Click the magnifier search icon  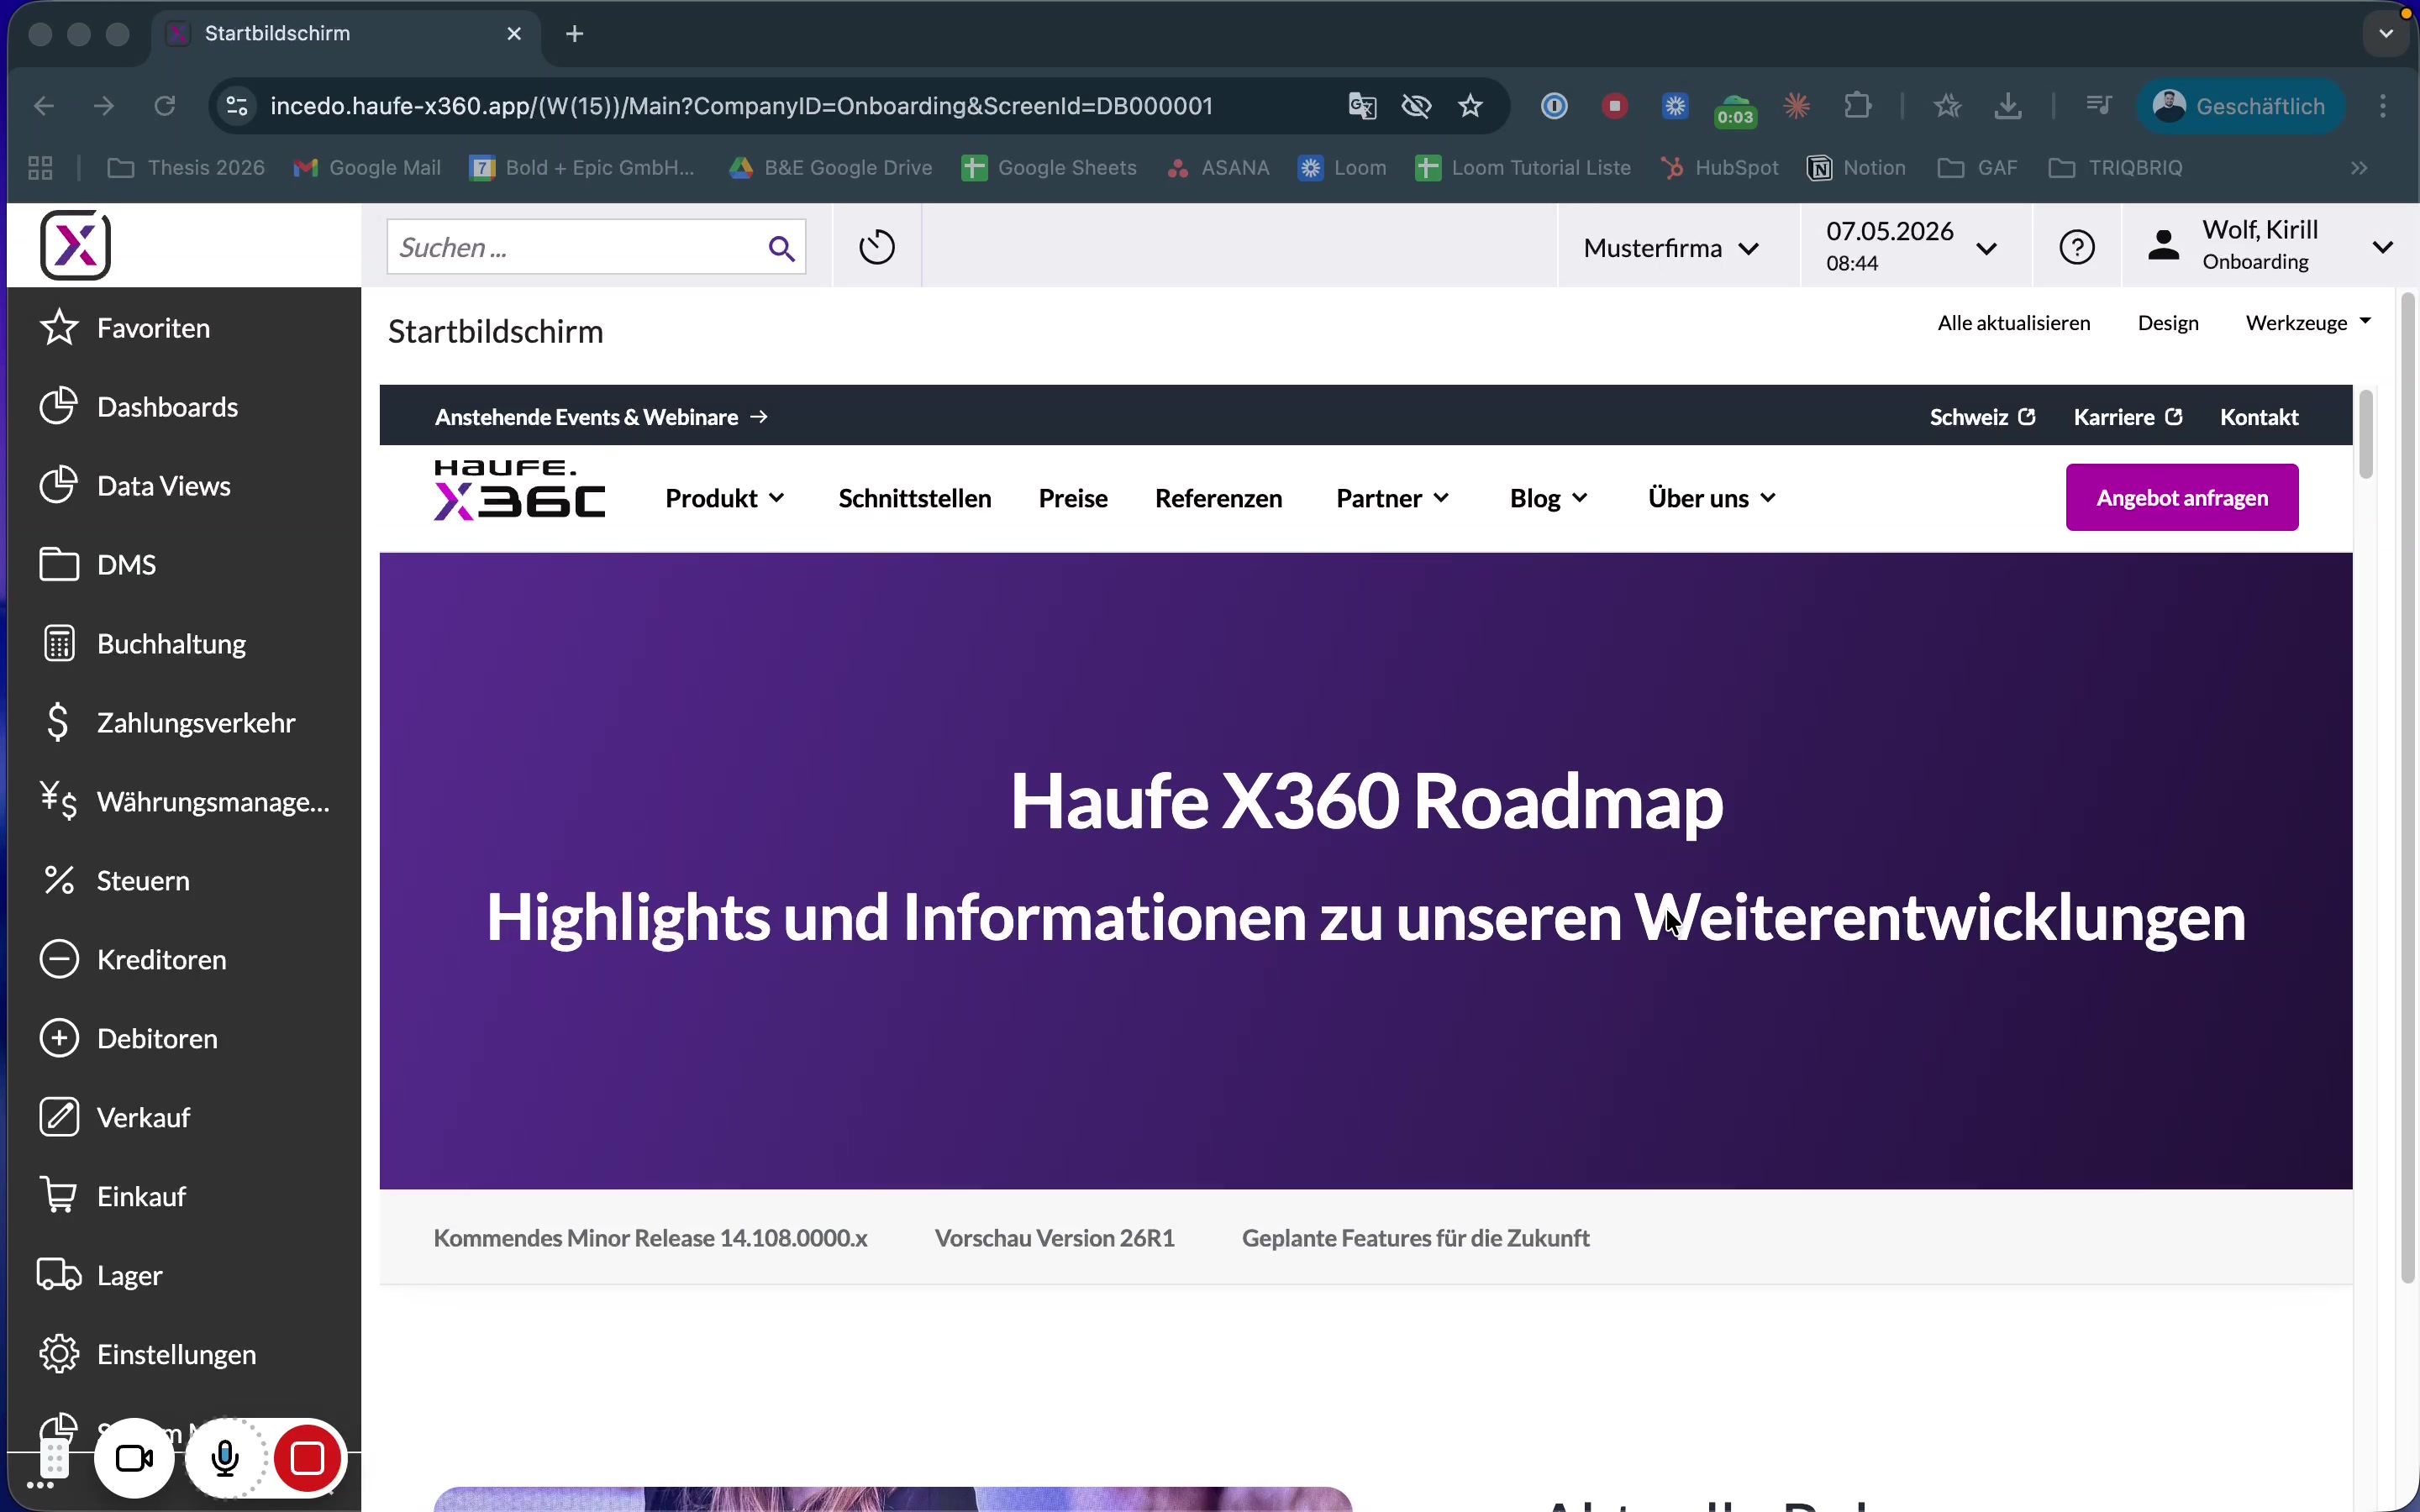(x=781, y=248)
